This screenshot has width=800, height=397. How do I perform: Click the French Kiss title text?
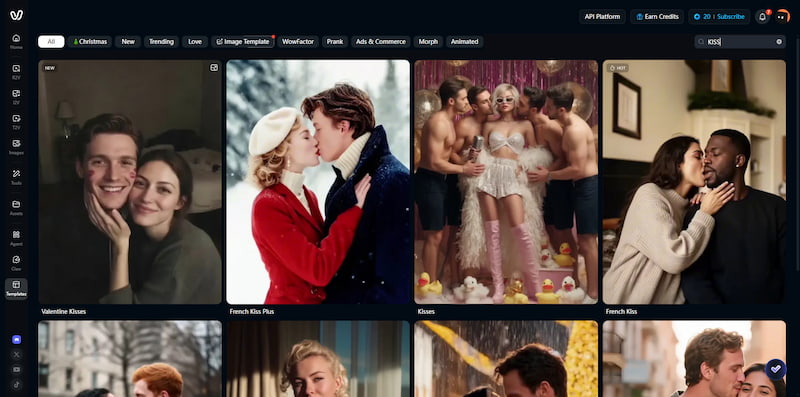[x=621, y=311]
